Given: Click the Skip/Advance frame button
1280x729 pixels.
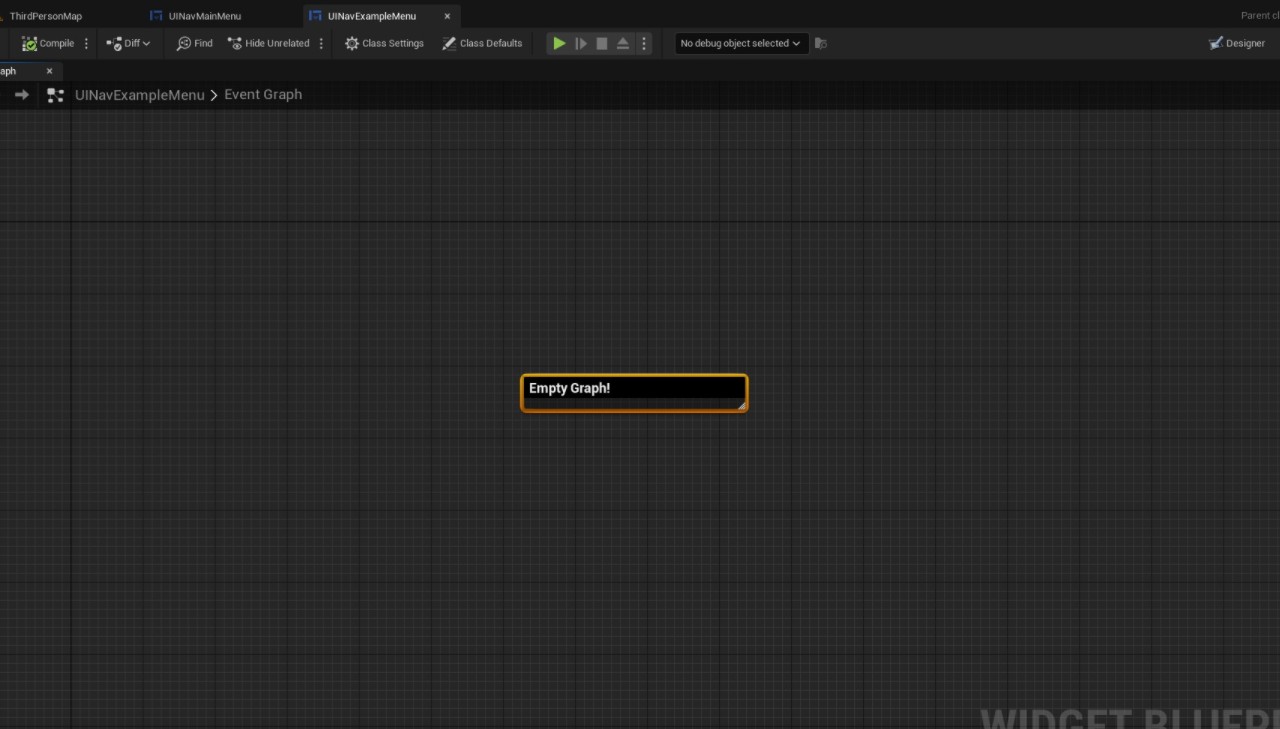Looking at the screenshot, I should tap(581, 43).
